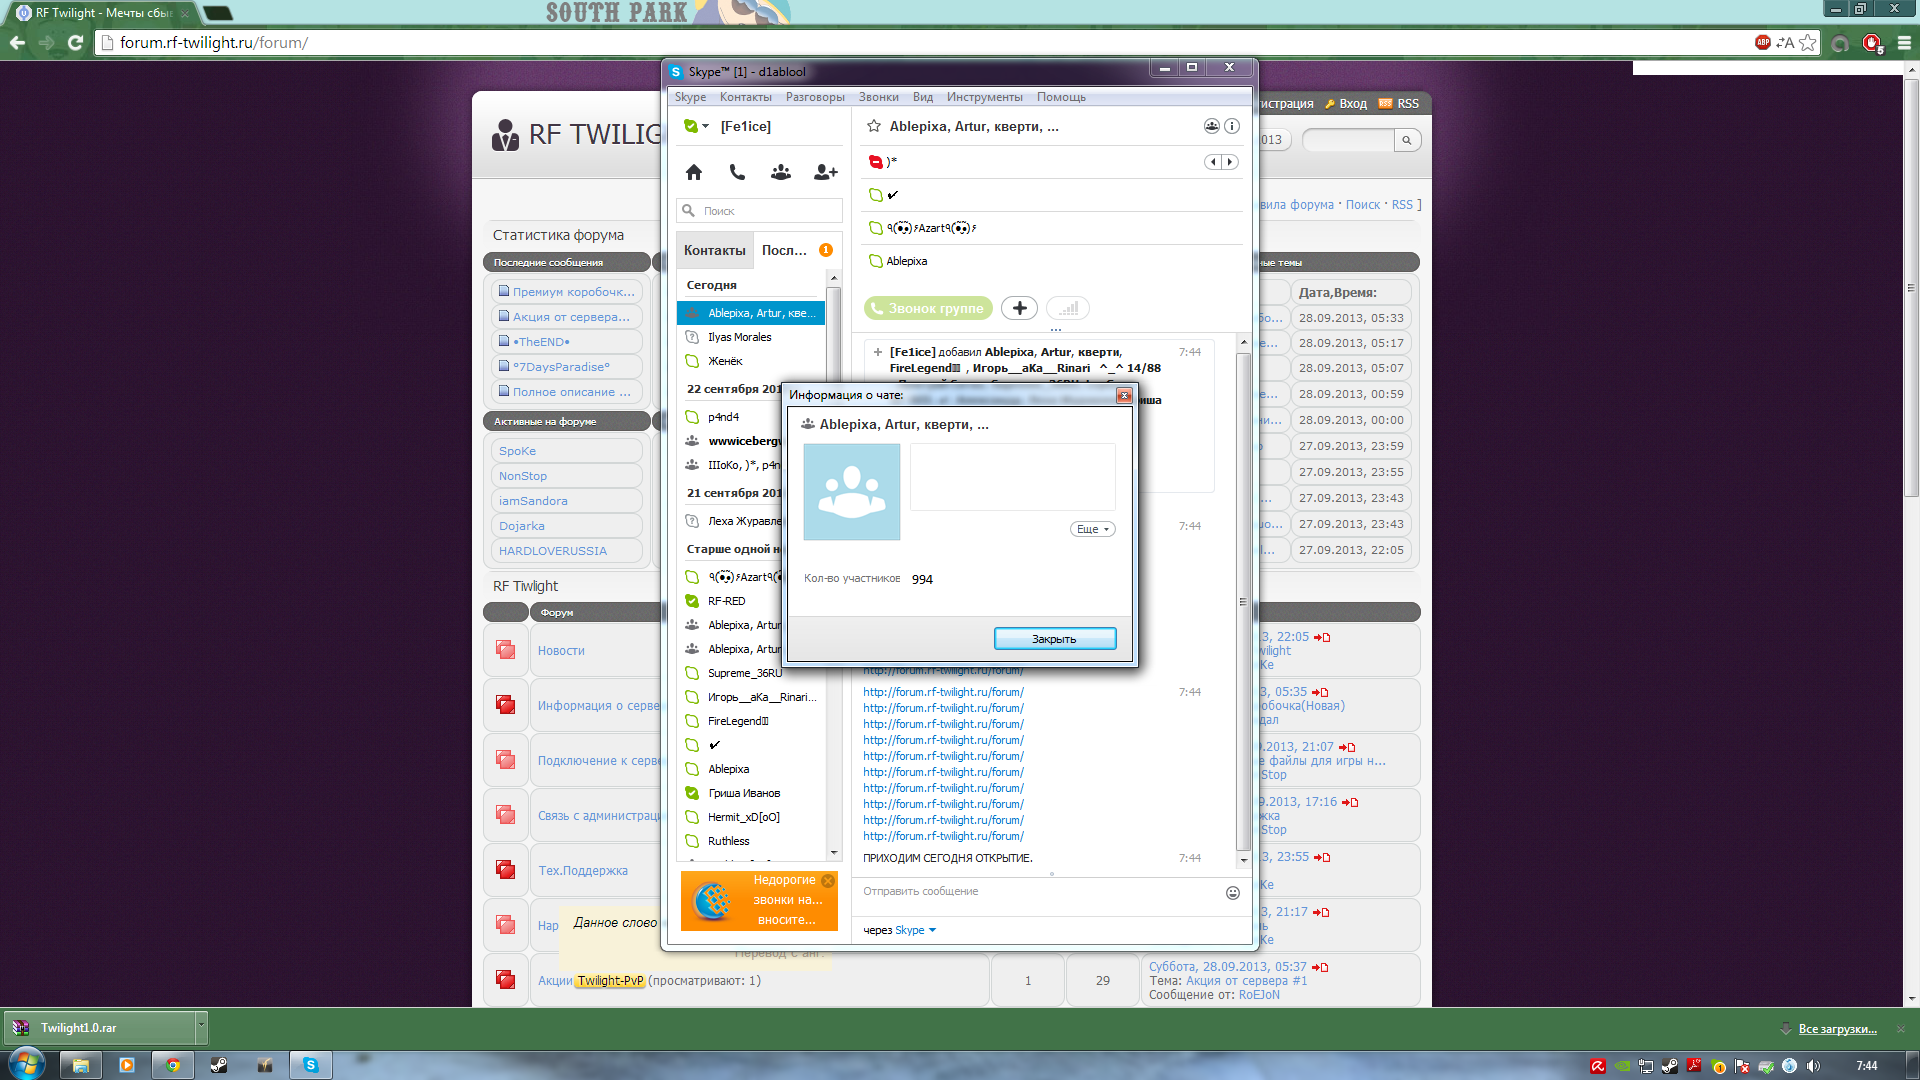Click the Все загрузки link in the download bar
1920x1080 pixels.
coord(1837,1029)
